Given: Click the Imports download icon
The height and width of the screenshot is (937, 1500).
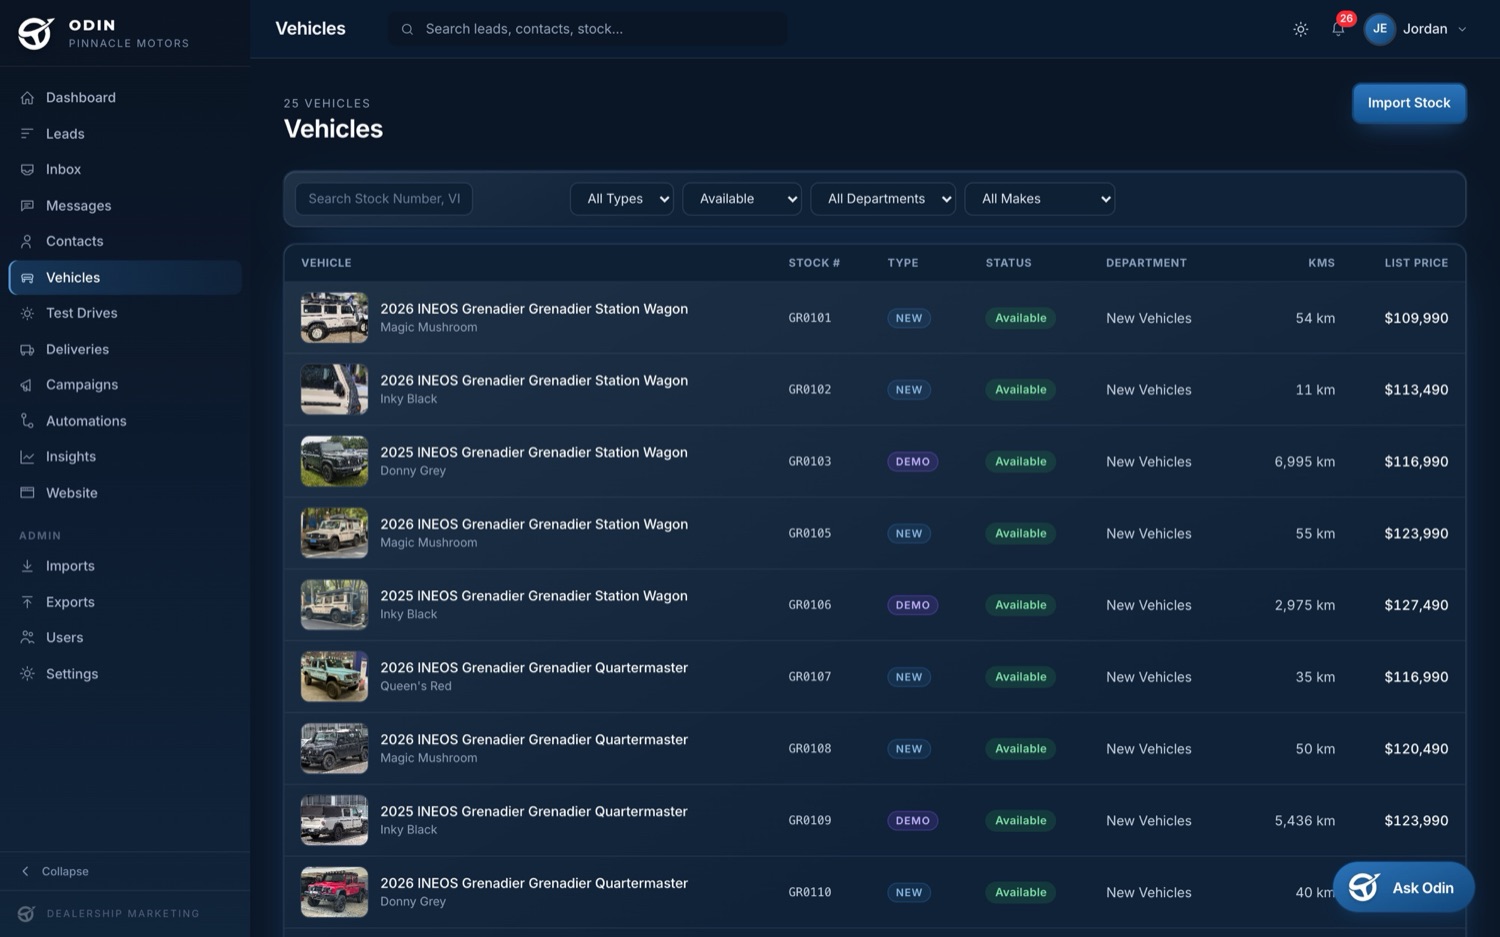Looking at the screenshot, I should (27, 566).
